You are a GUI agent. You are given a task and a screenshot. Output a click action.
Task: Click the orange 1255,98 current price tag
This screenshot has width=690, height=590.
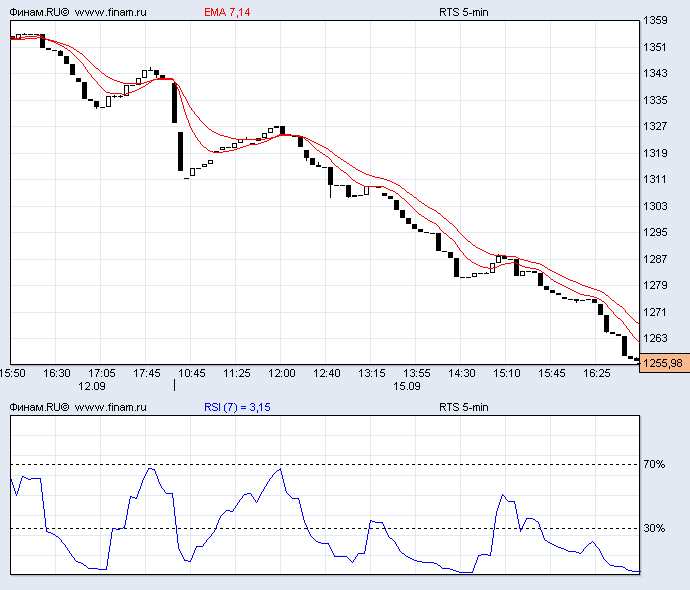(664, 363)
